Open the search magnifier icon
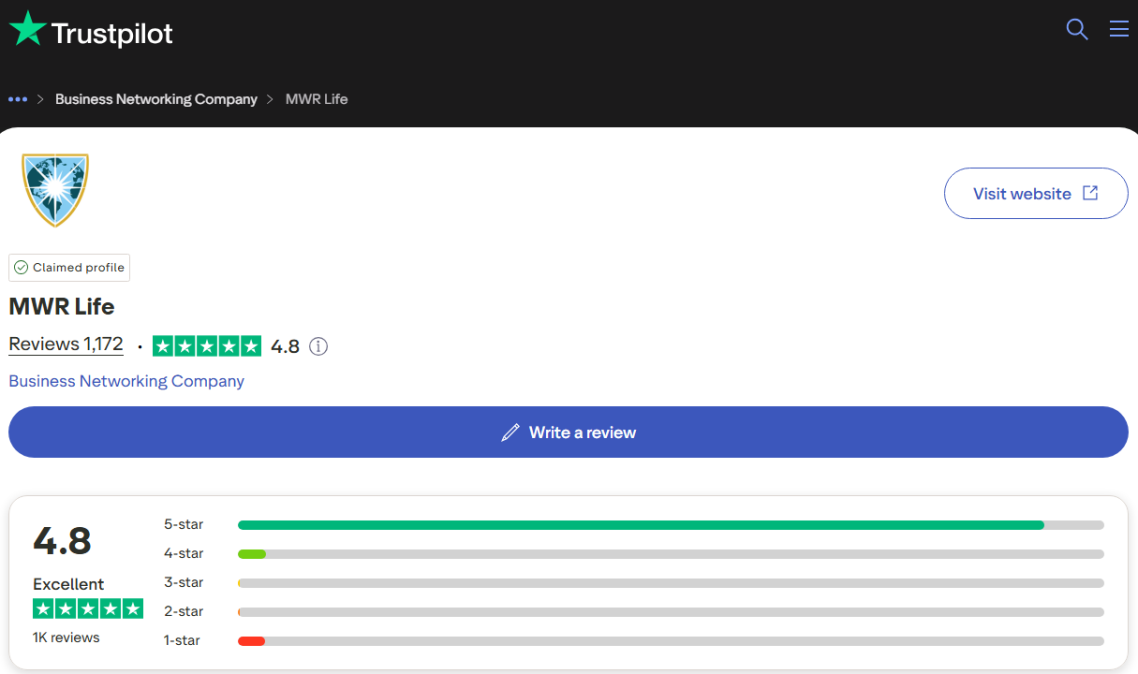 point(1076,29)
